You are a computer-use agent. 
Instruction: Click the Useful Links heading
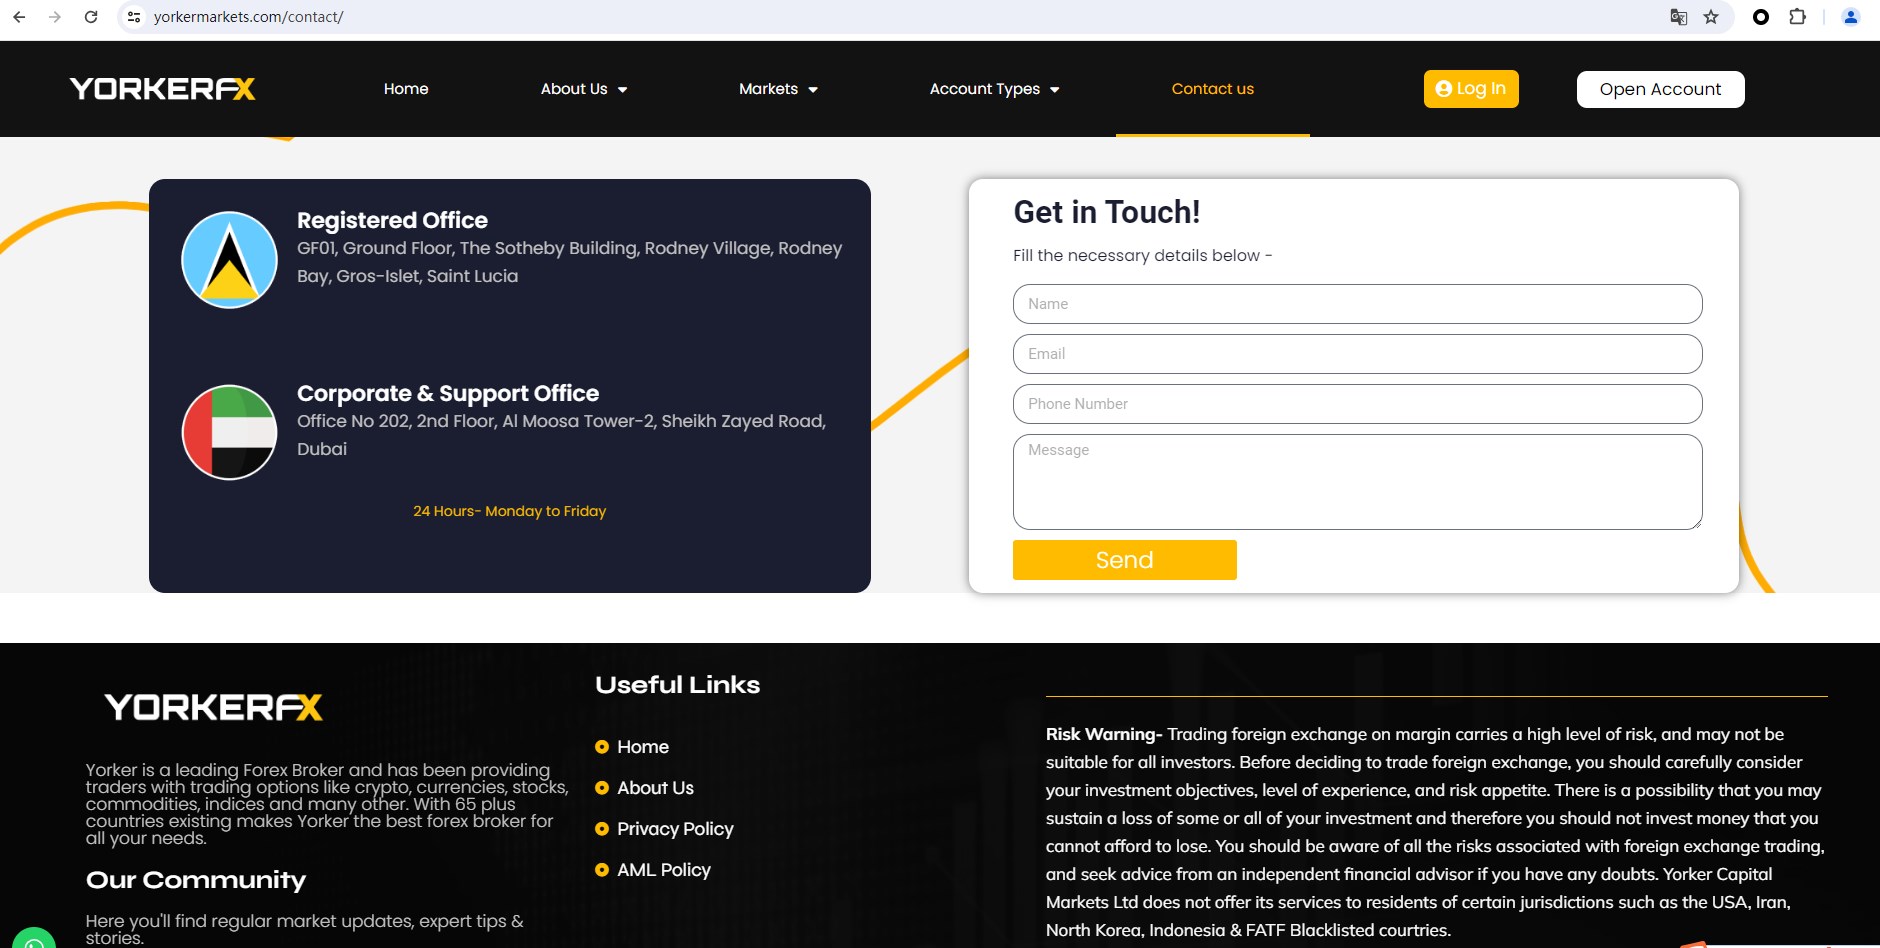click(x=678, y=685)
